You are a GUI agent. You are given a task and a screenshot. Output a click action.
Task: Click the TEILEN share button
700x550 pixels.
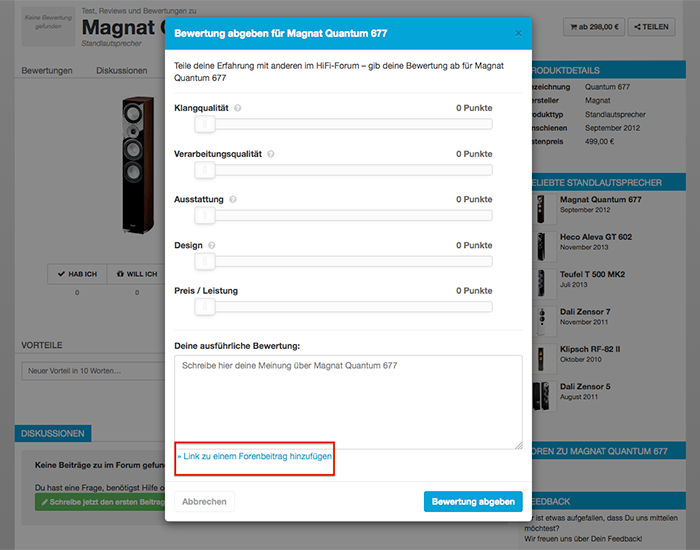point(651,27)
